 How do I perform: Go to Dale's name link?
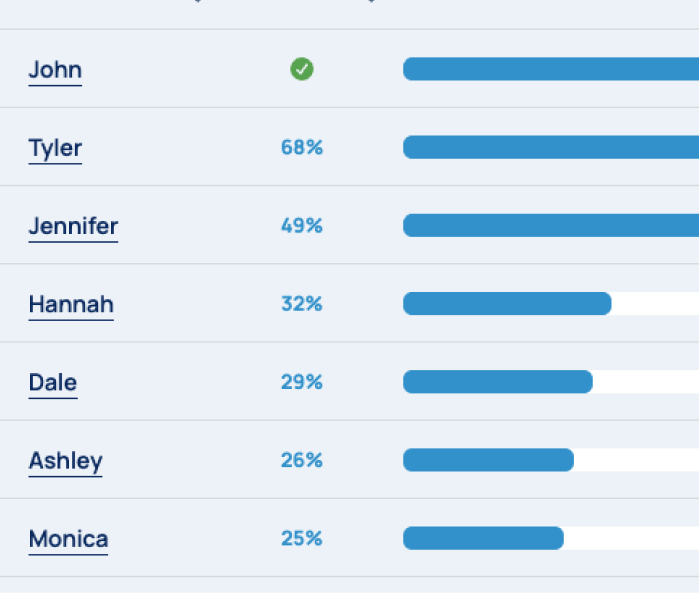pos(53,383)
